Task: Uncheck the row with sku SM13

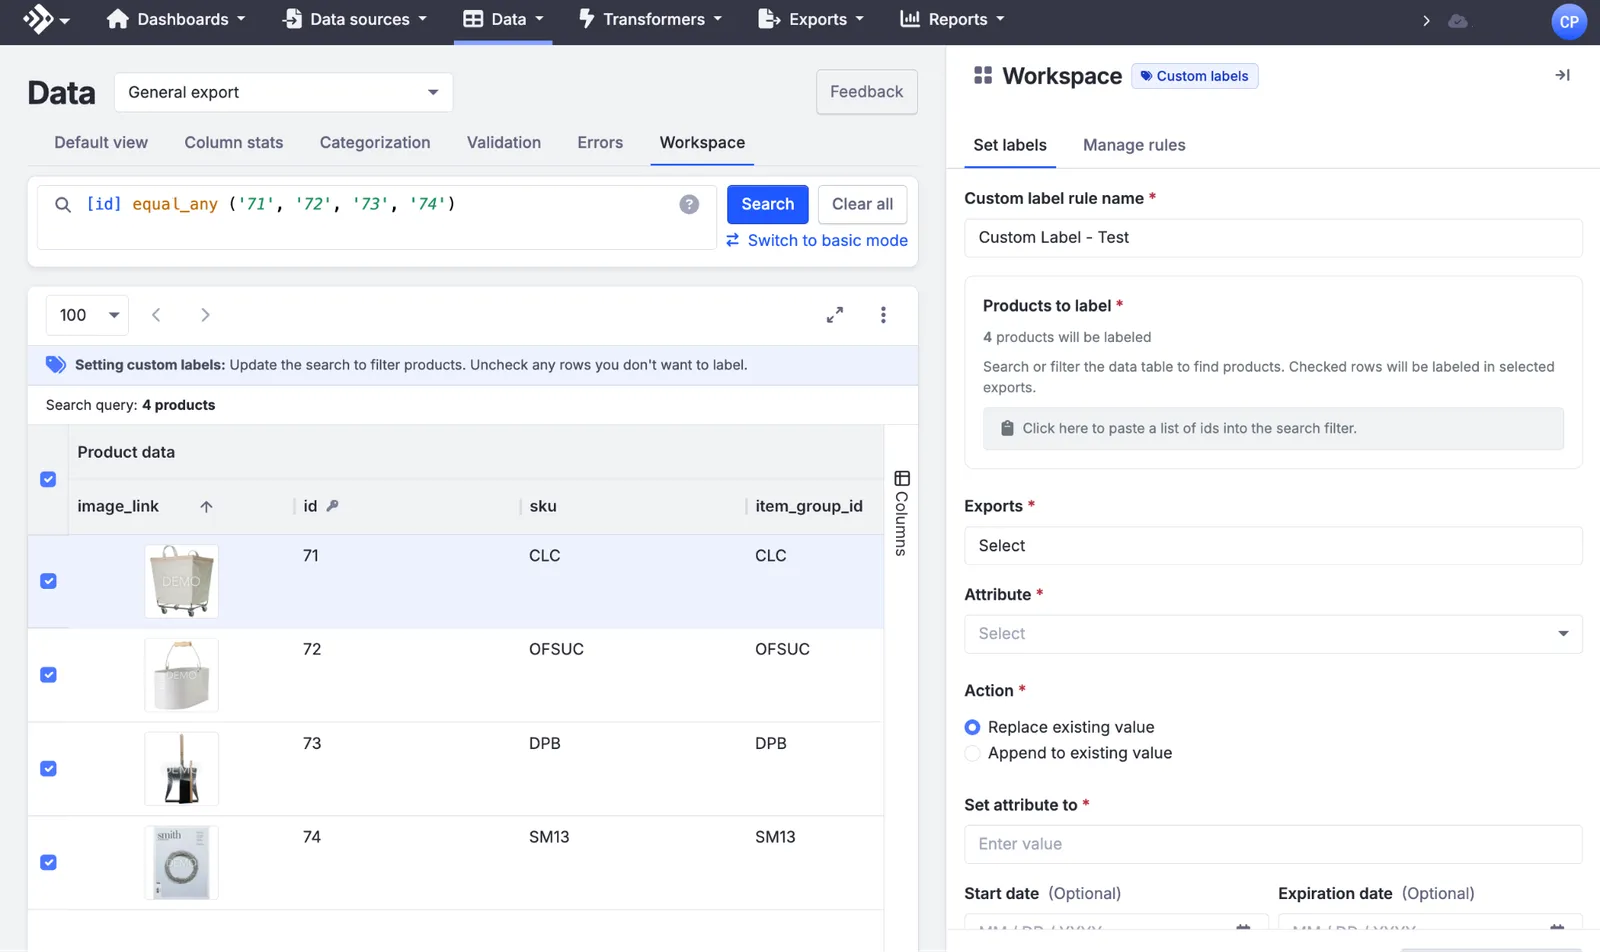Action: (48, 862)
